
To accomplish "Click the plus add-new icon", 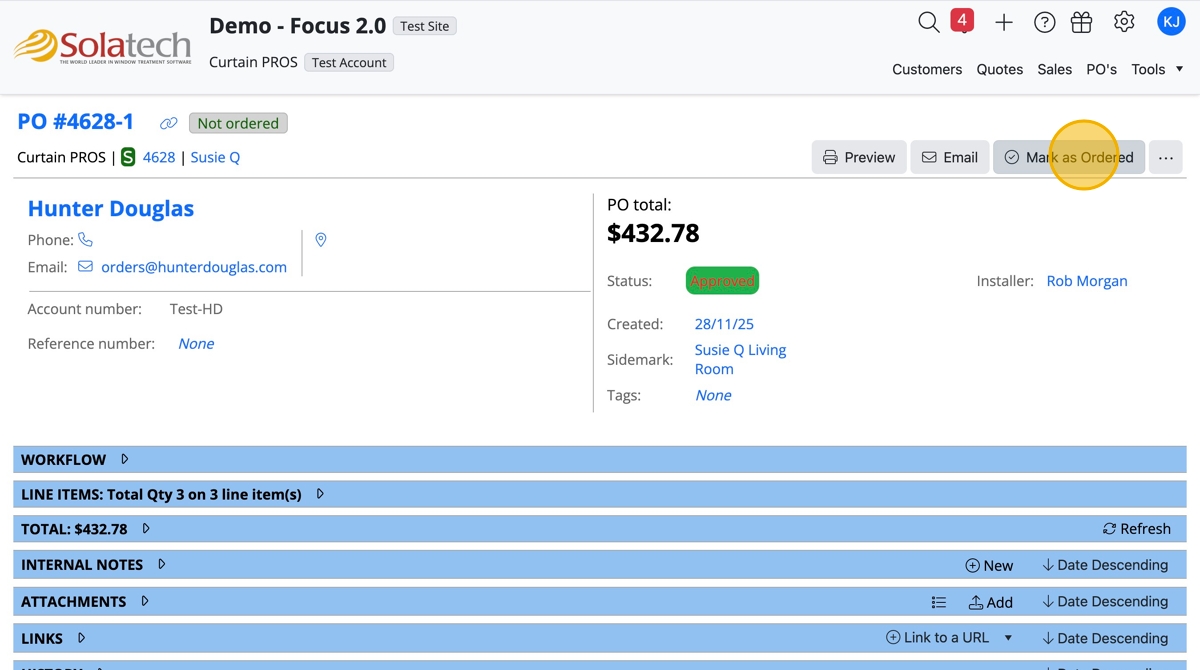I will point(1004,22).
